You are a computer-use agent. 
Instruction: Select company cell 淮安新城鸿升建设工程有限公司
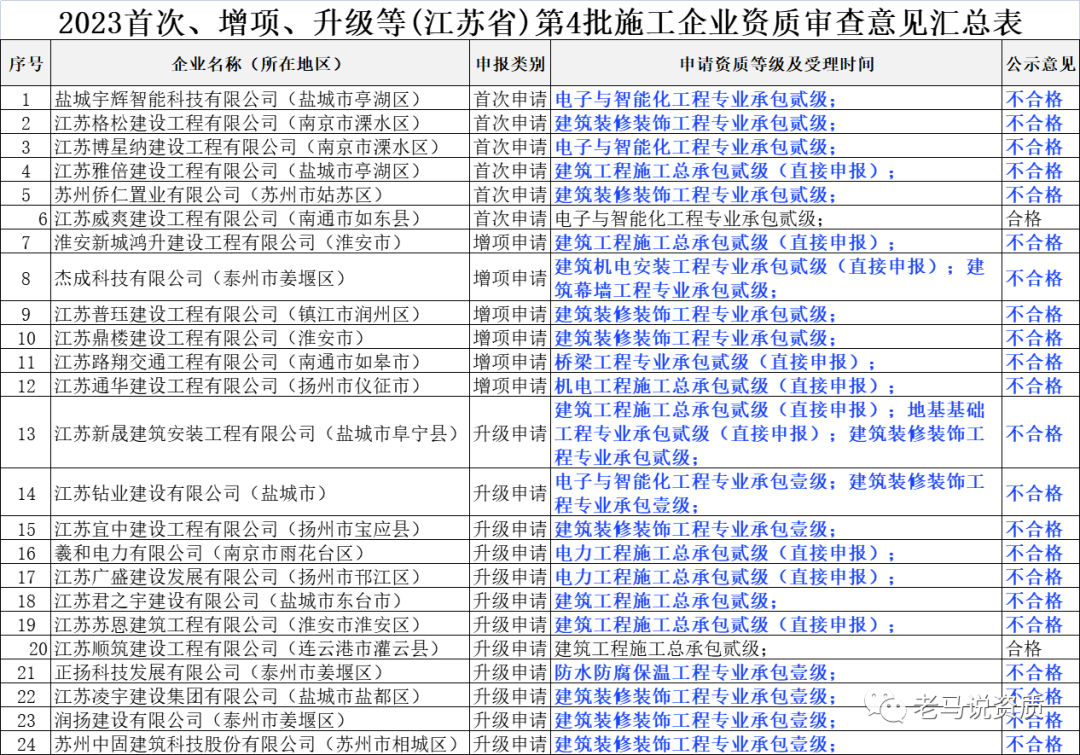(260, 242)
